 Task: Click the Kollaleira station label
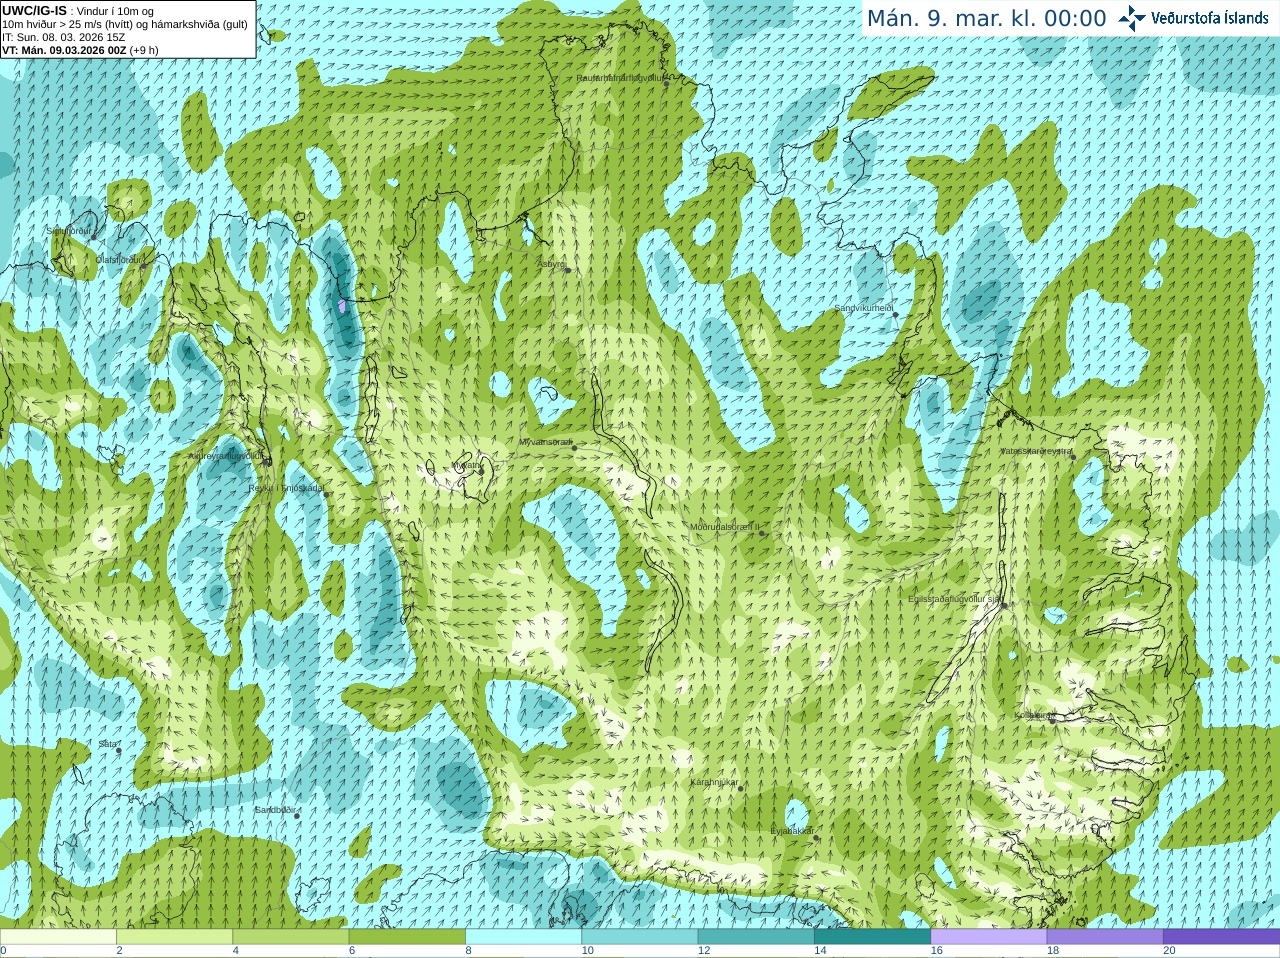[1034, 715]
